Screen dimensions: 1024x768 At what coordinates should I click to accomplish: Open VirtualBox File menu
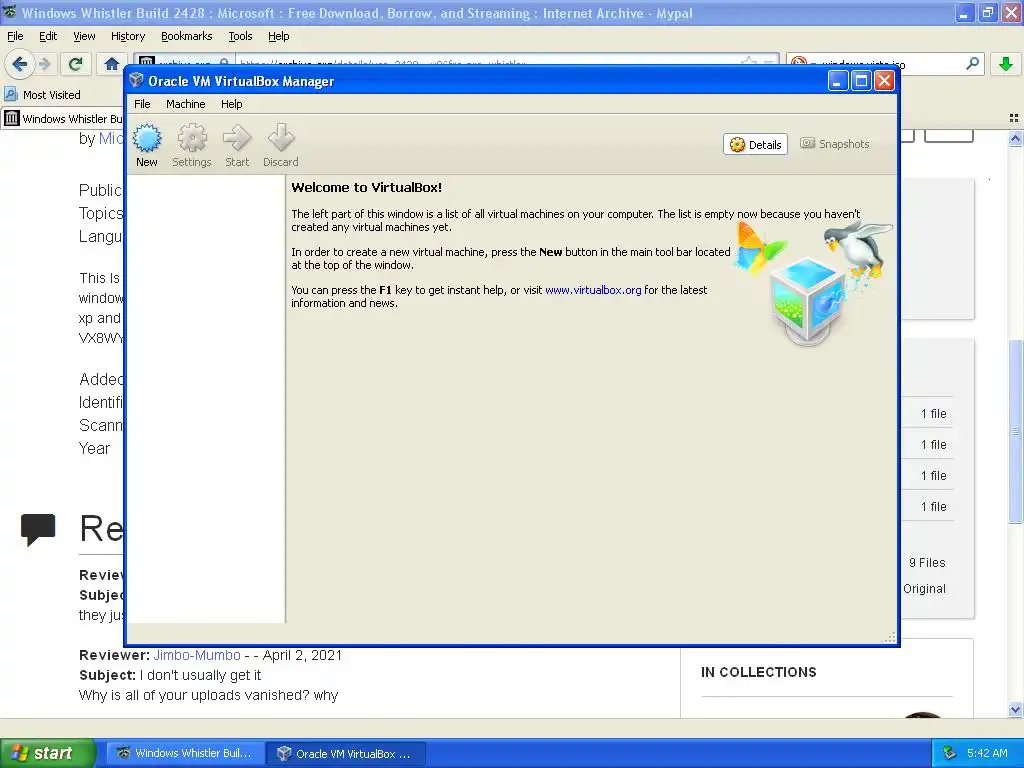pyautogui.click(x=142, y=104)
